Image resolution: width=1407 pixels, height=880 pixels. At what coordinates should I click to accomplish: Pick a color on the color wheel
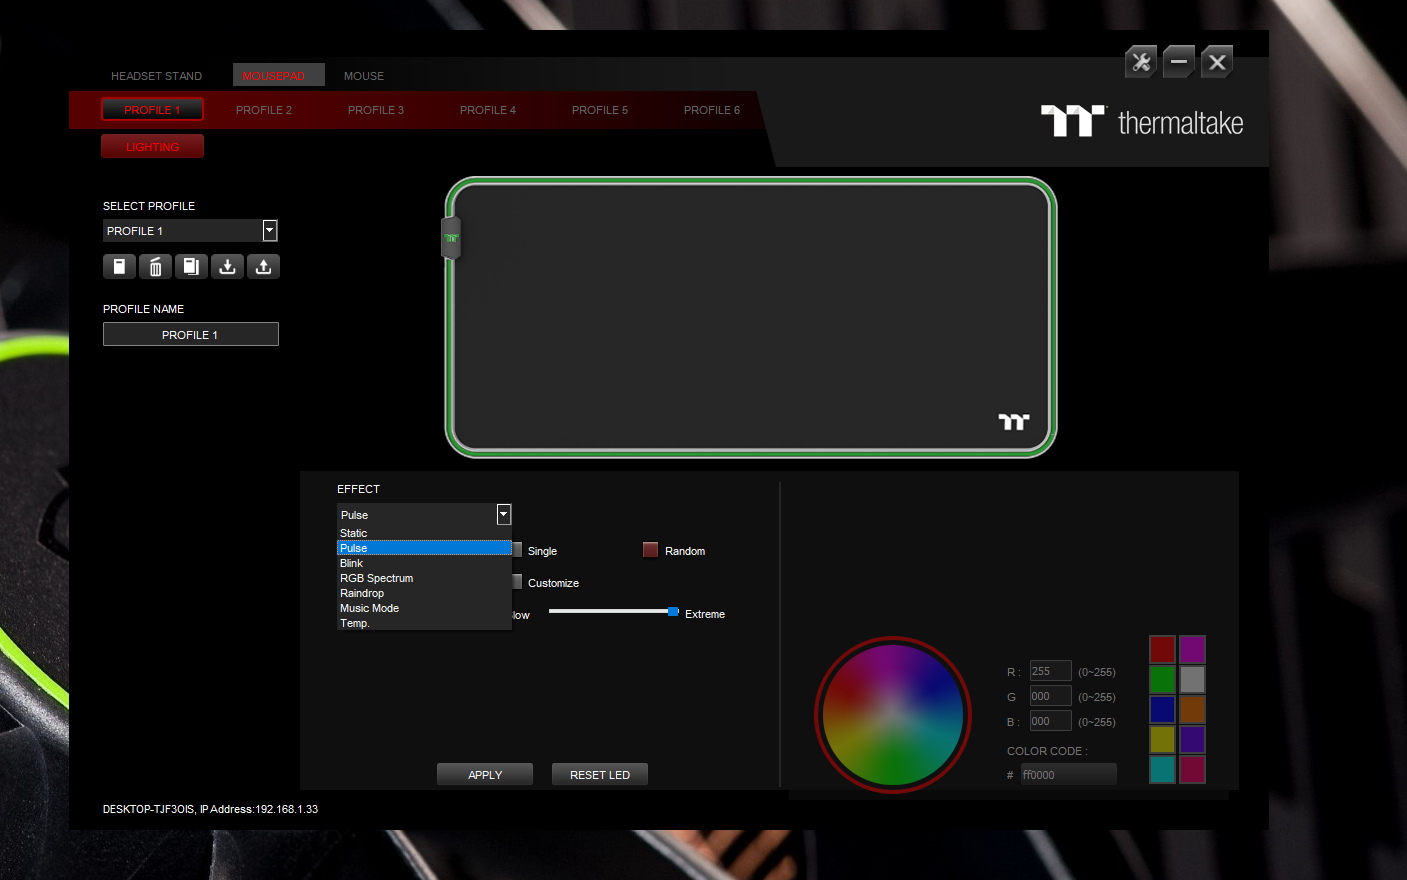[x=893, y=715]
